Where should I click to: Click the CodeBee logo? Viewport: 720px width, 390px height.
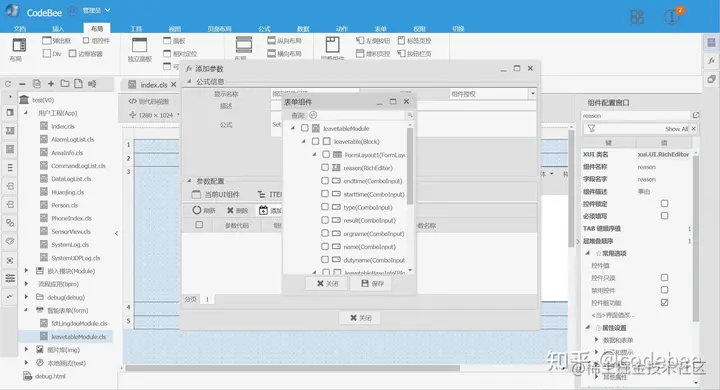(x=13, y=11)
